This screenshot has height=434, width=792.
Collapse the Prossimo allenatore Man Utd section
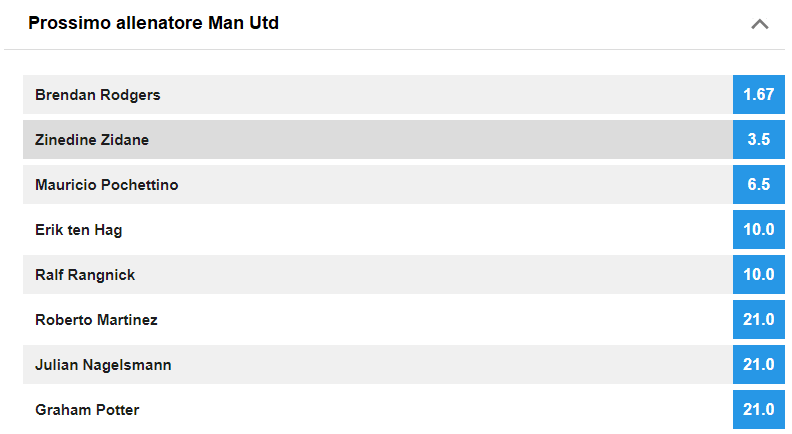pos(759,24)
